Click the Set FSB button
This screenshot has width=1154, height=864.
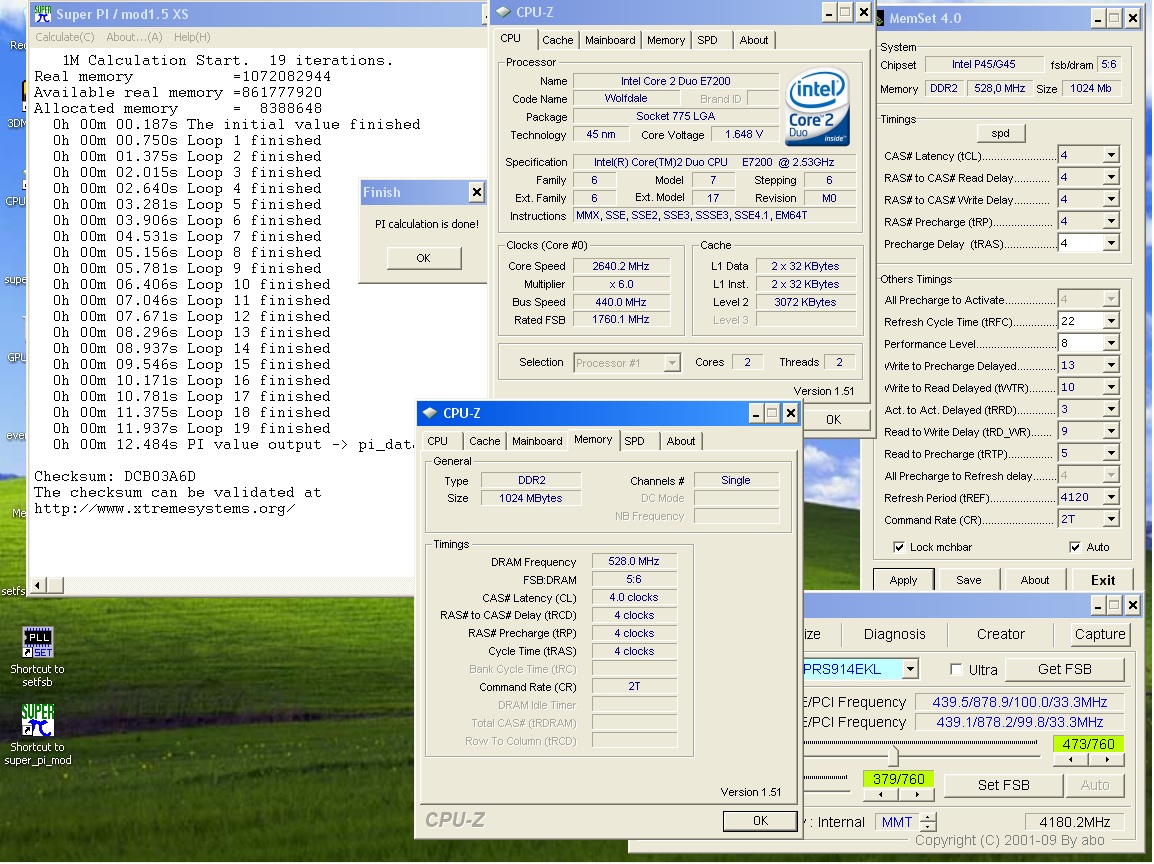[1003, 785]
